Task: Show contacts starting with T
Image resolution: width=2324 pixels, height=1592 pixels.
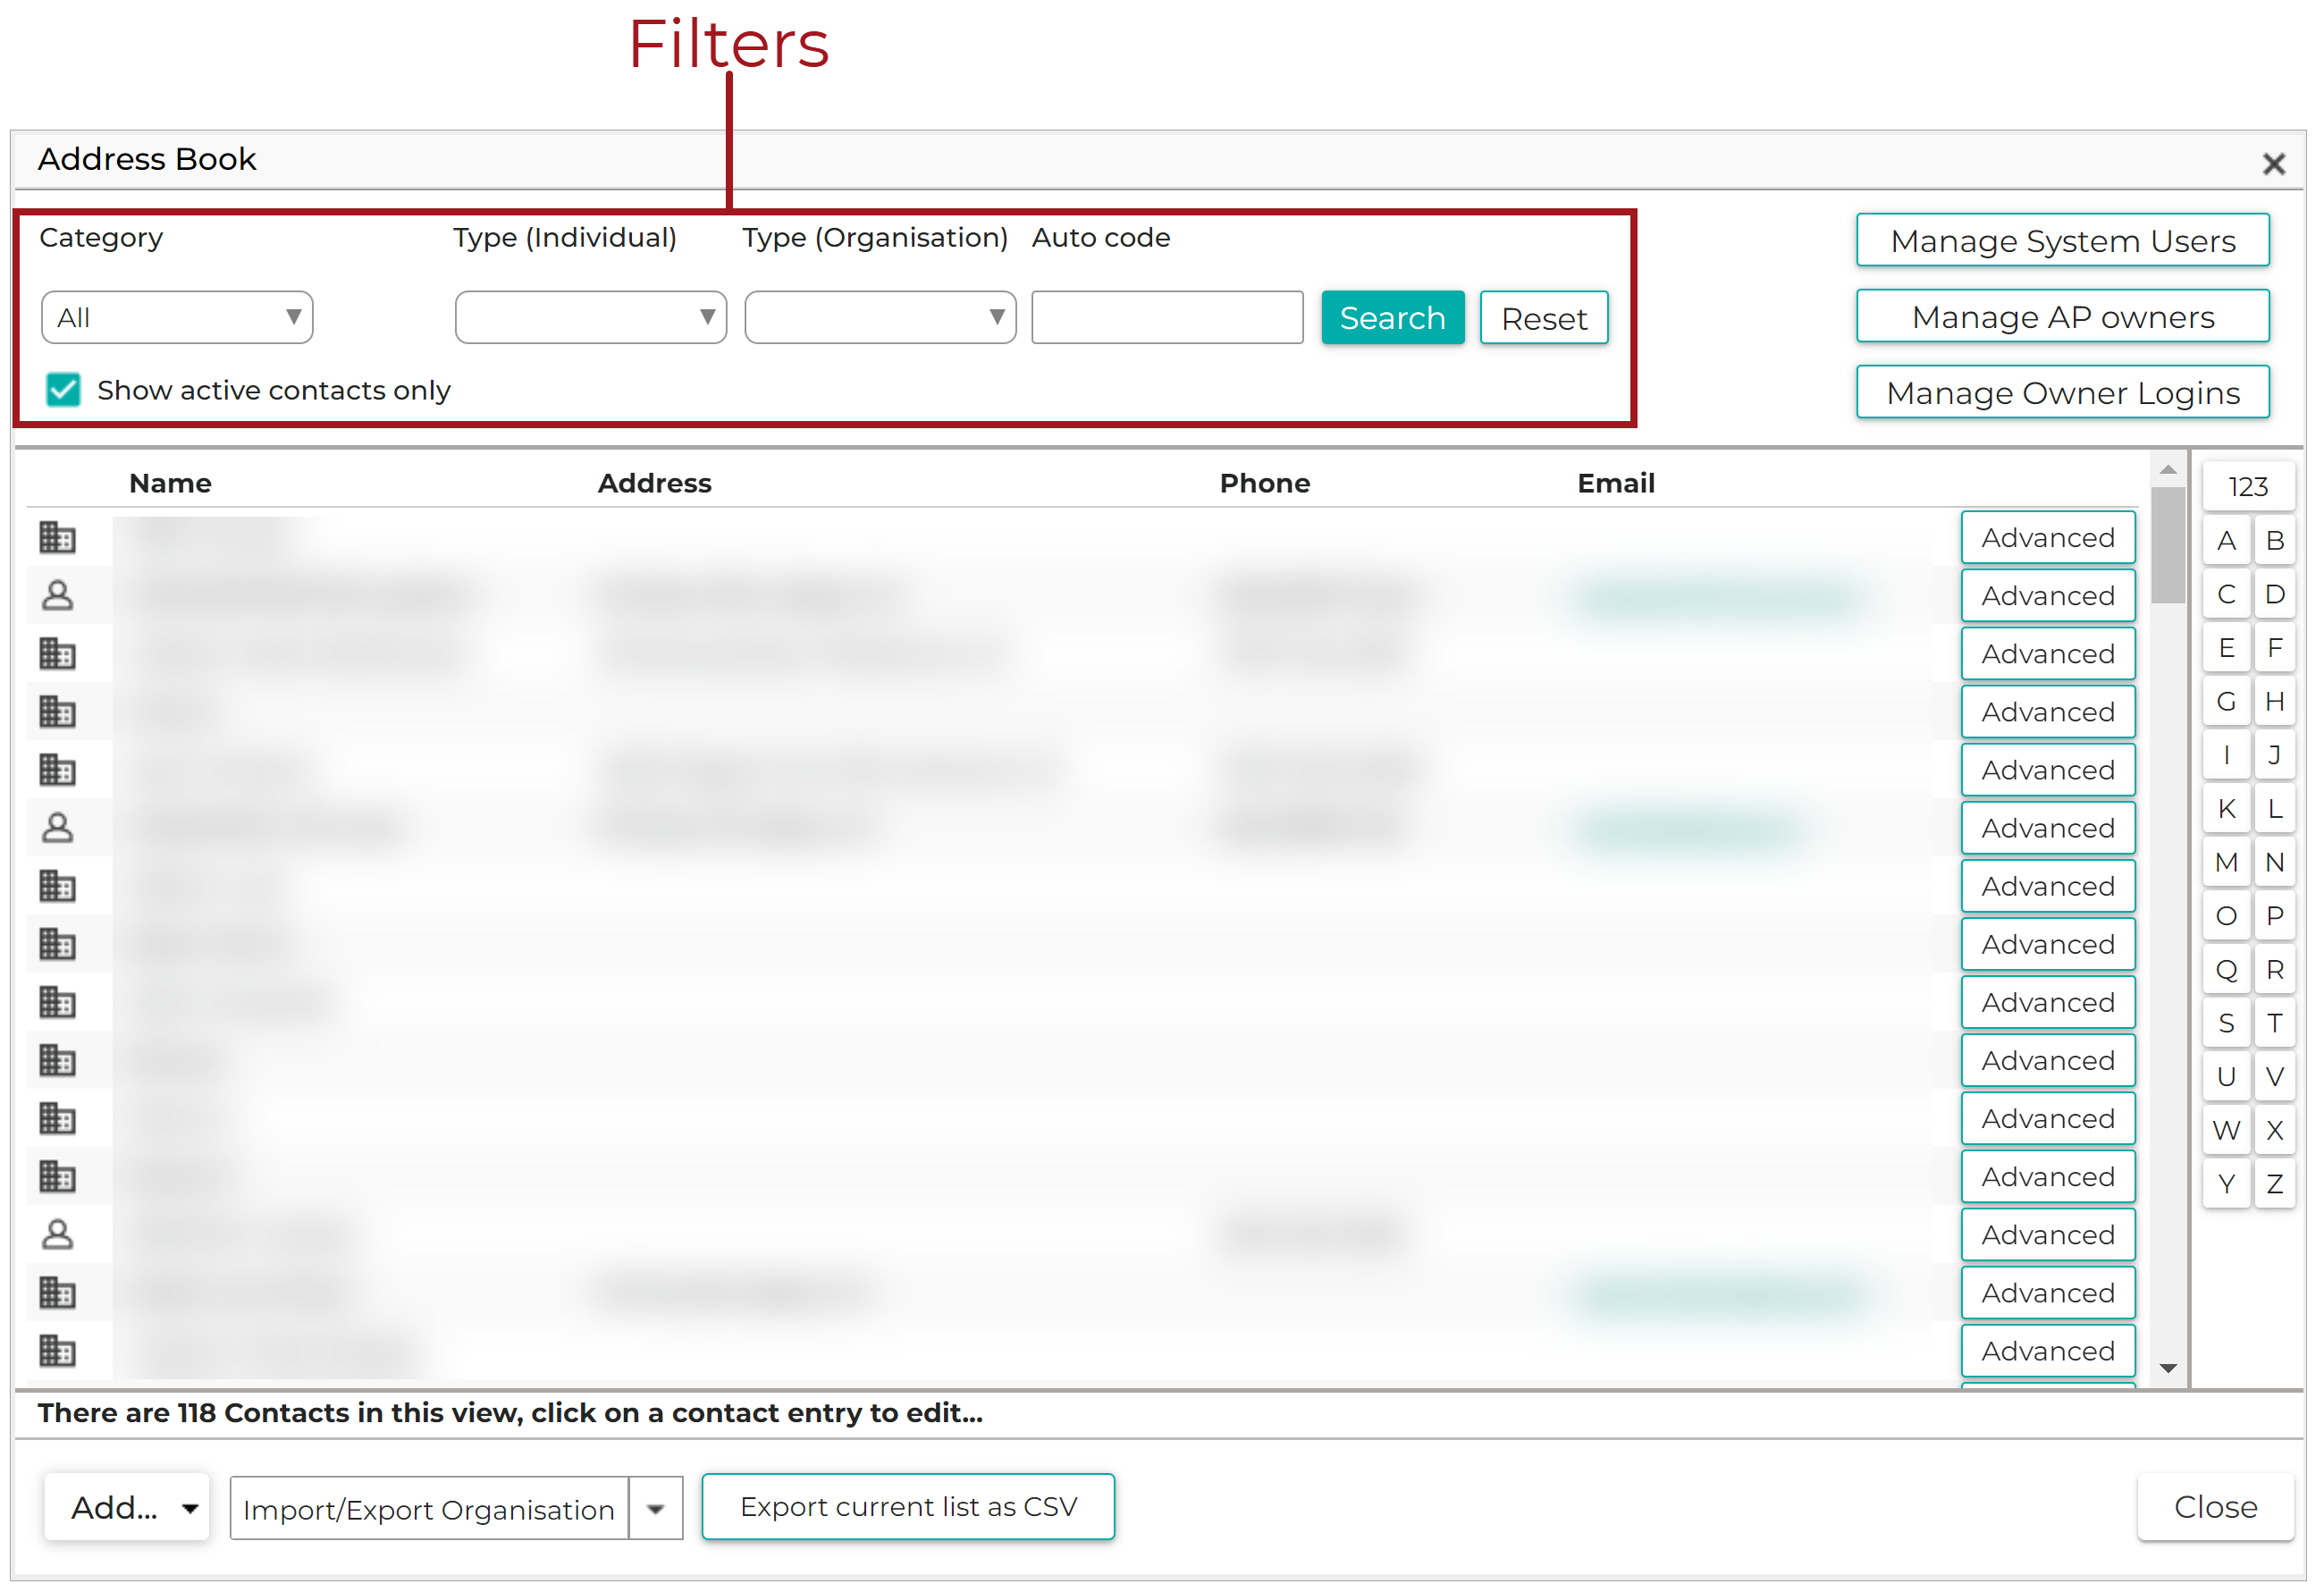Action: pos(2274,1024)
